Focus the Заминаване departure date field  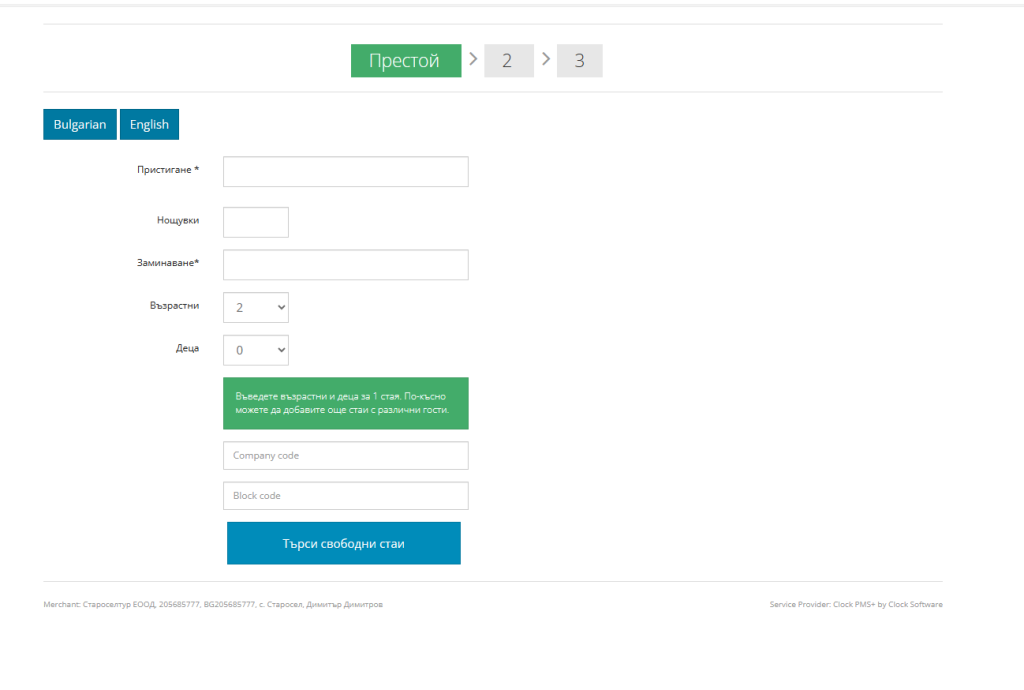[345, 265]
